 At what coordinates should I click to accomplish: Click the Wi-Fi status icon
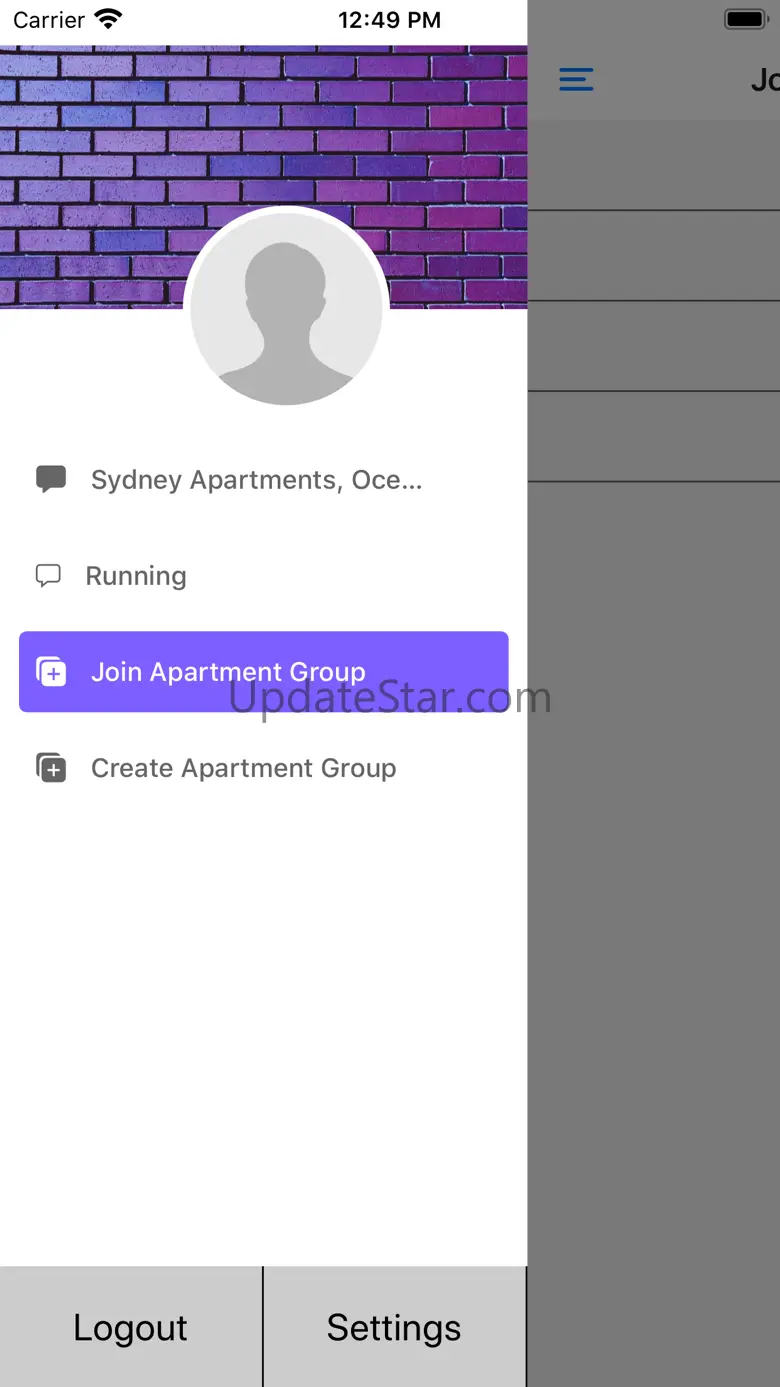pos(108,19)
